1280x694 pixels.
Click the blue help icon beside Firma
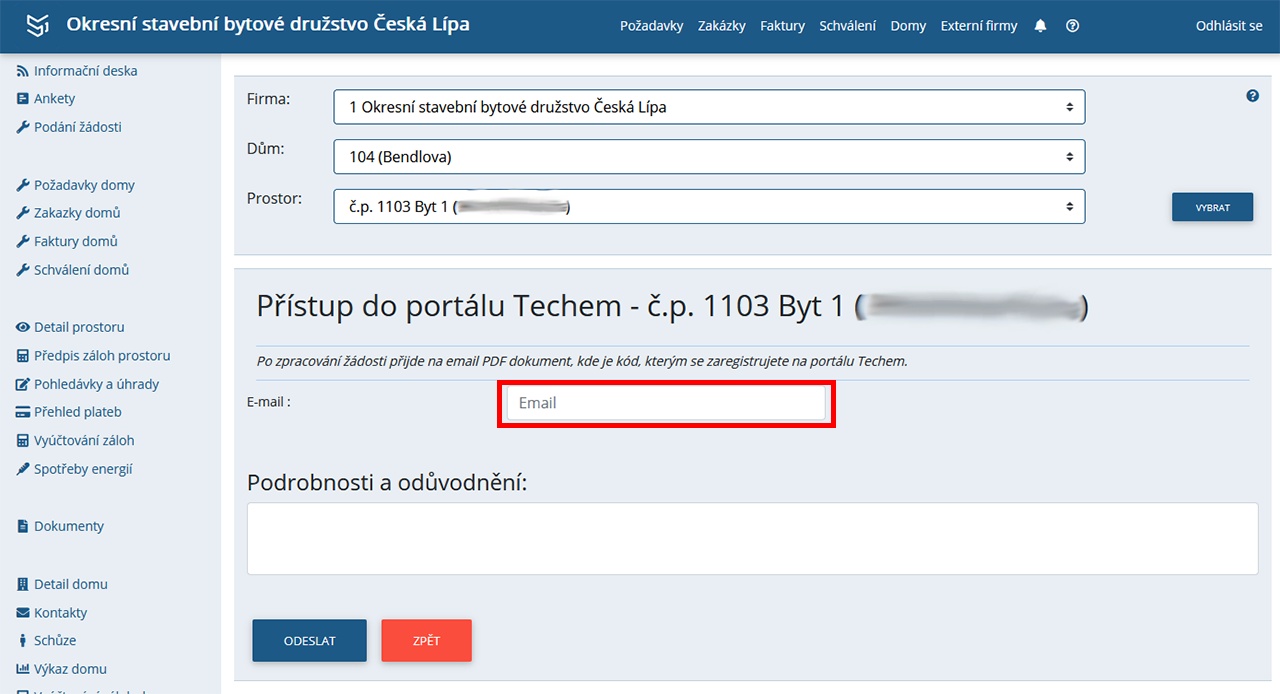tap(1252, 96)
